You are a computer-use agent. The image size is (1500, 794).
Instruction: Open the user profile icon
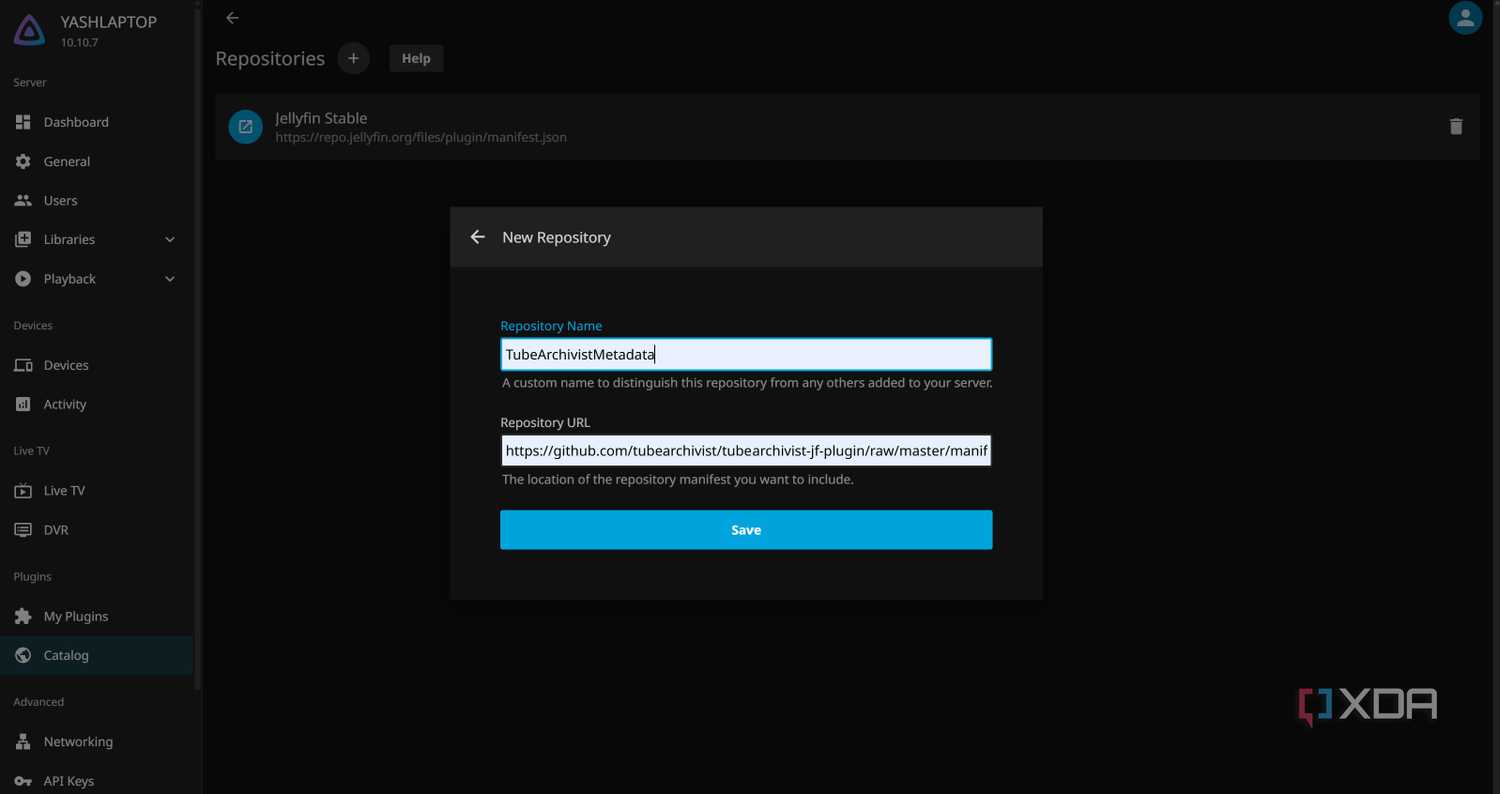(x=1465, y=18)
